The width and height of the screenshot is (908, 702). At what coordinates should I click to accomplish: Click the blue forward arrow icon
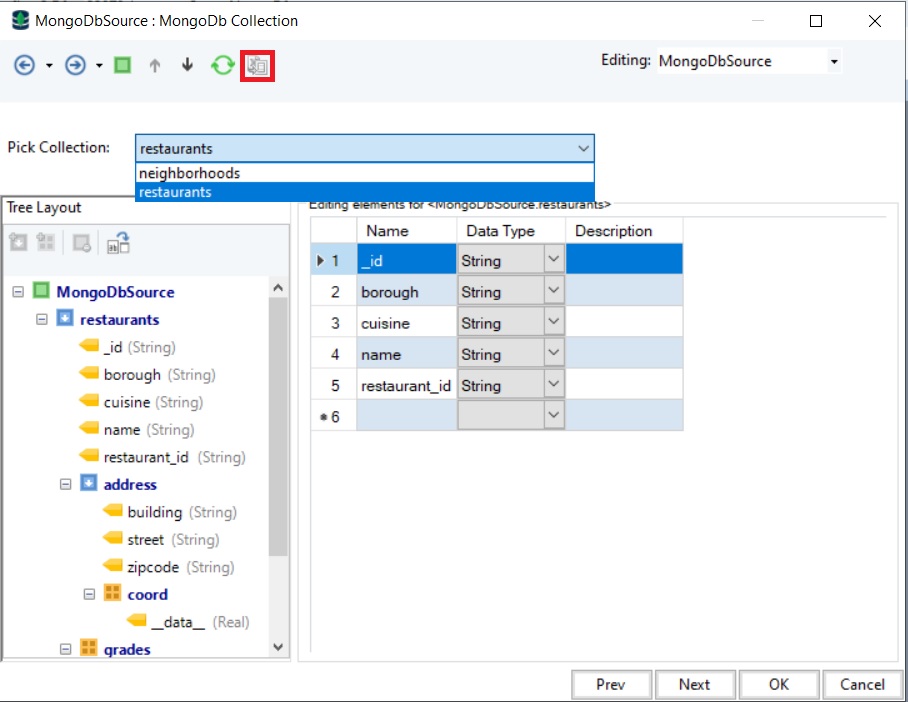pyautogui.click(x=75, y=65)
